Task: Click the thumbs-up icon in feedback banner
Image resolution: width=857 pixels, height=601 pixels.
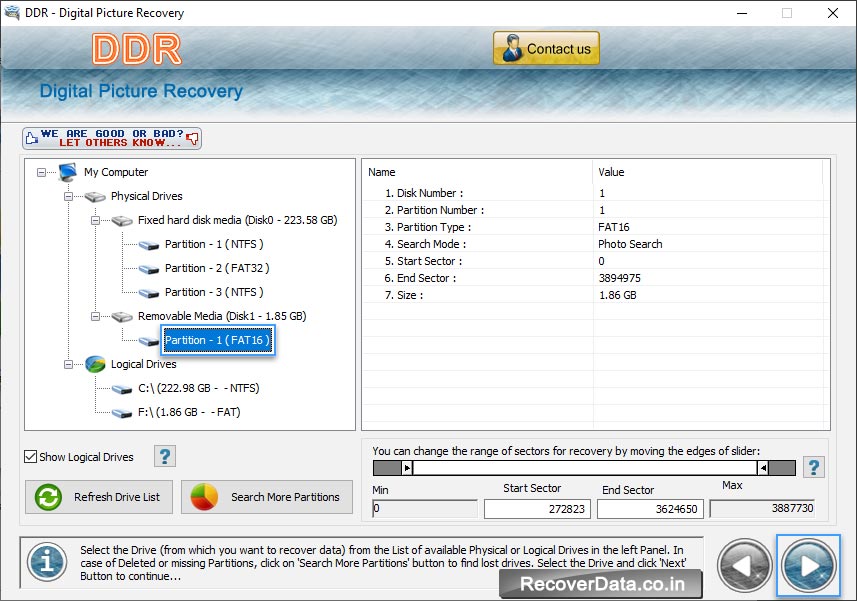Action: point(32,138)
